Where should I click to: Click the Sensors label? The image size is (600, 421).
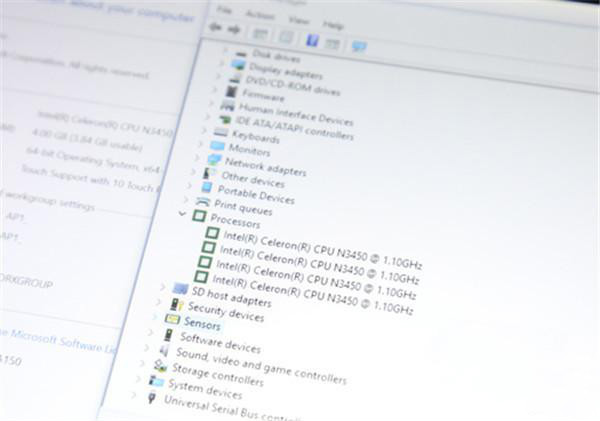coord(202,324)
